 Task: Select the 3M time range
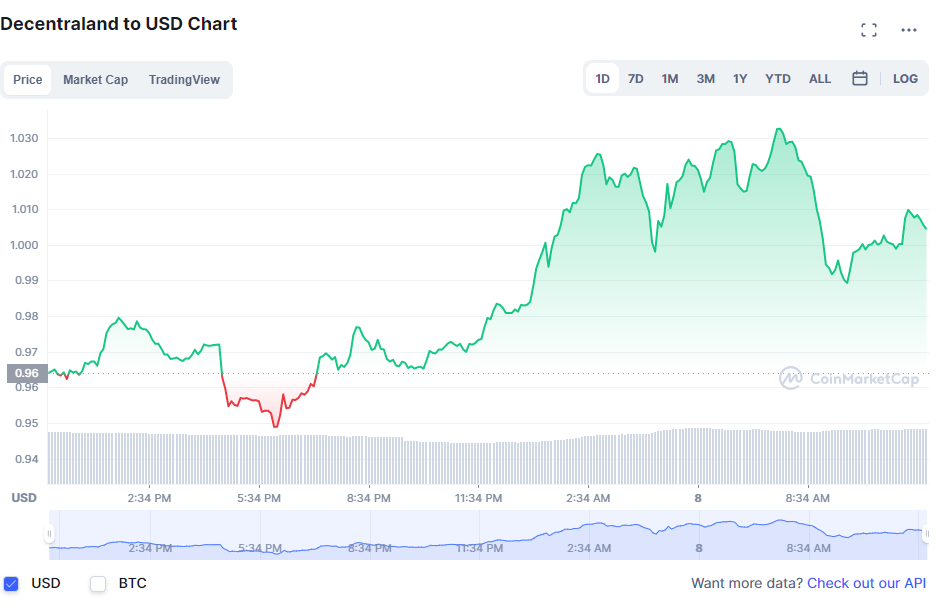[x=706, y=79]
